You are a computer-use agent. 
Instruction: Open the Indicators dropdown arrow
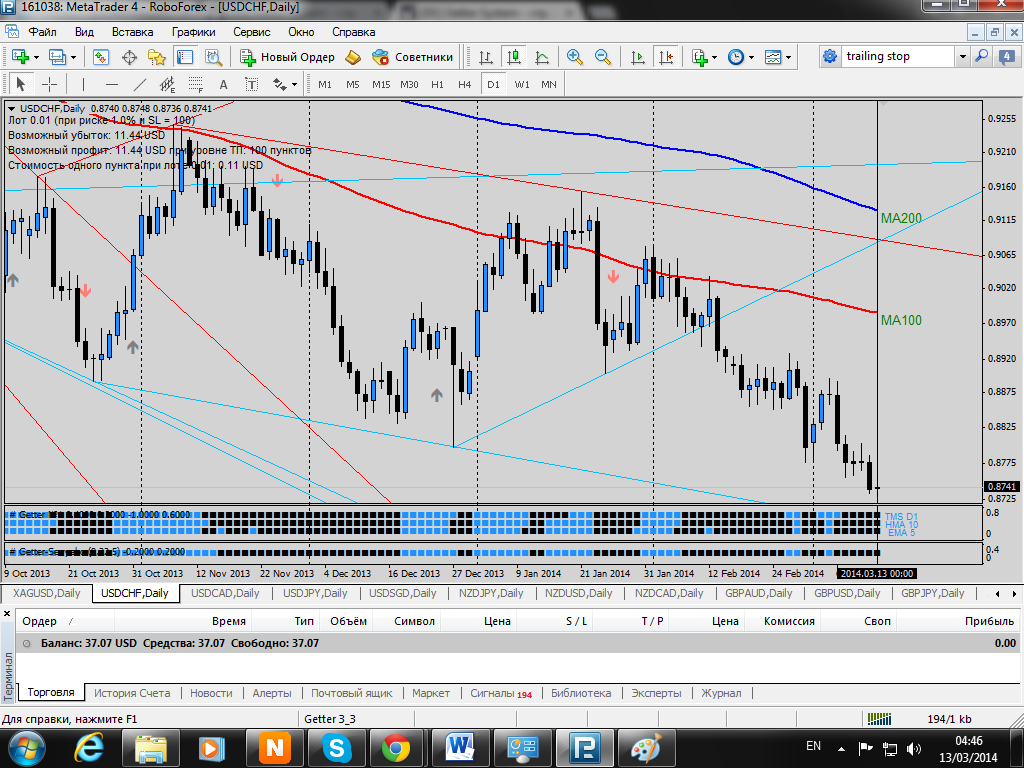pos(714,57)
